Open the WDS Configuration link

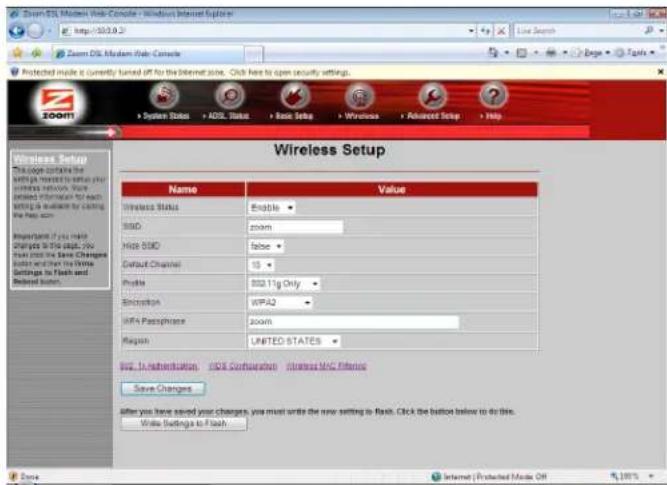pos(243,366)
